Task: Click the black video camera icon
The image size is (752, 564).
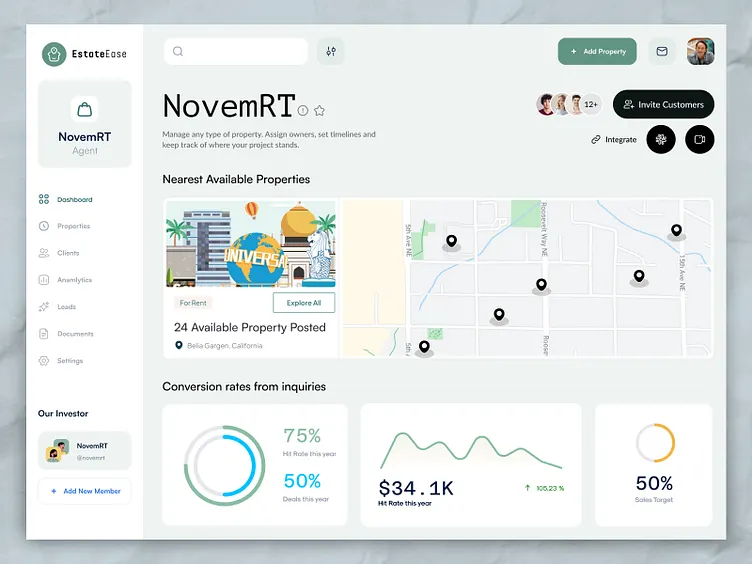Action: (x=700, y=139)
